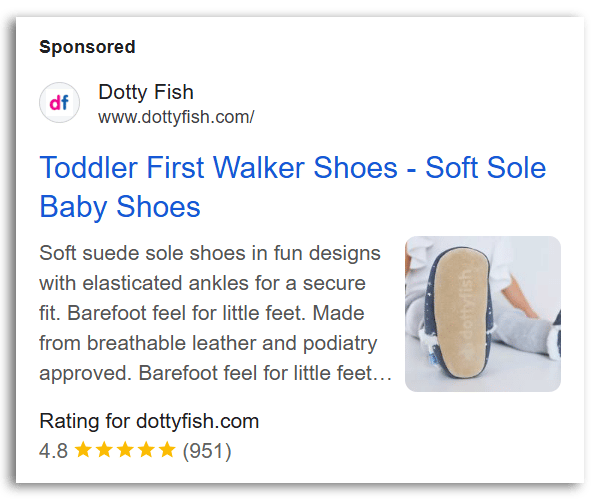Open the shoe sole product thumbnail
The width and height of the screenshot is (600, 500).
482,313
